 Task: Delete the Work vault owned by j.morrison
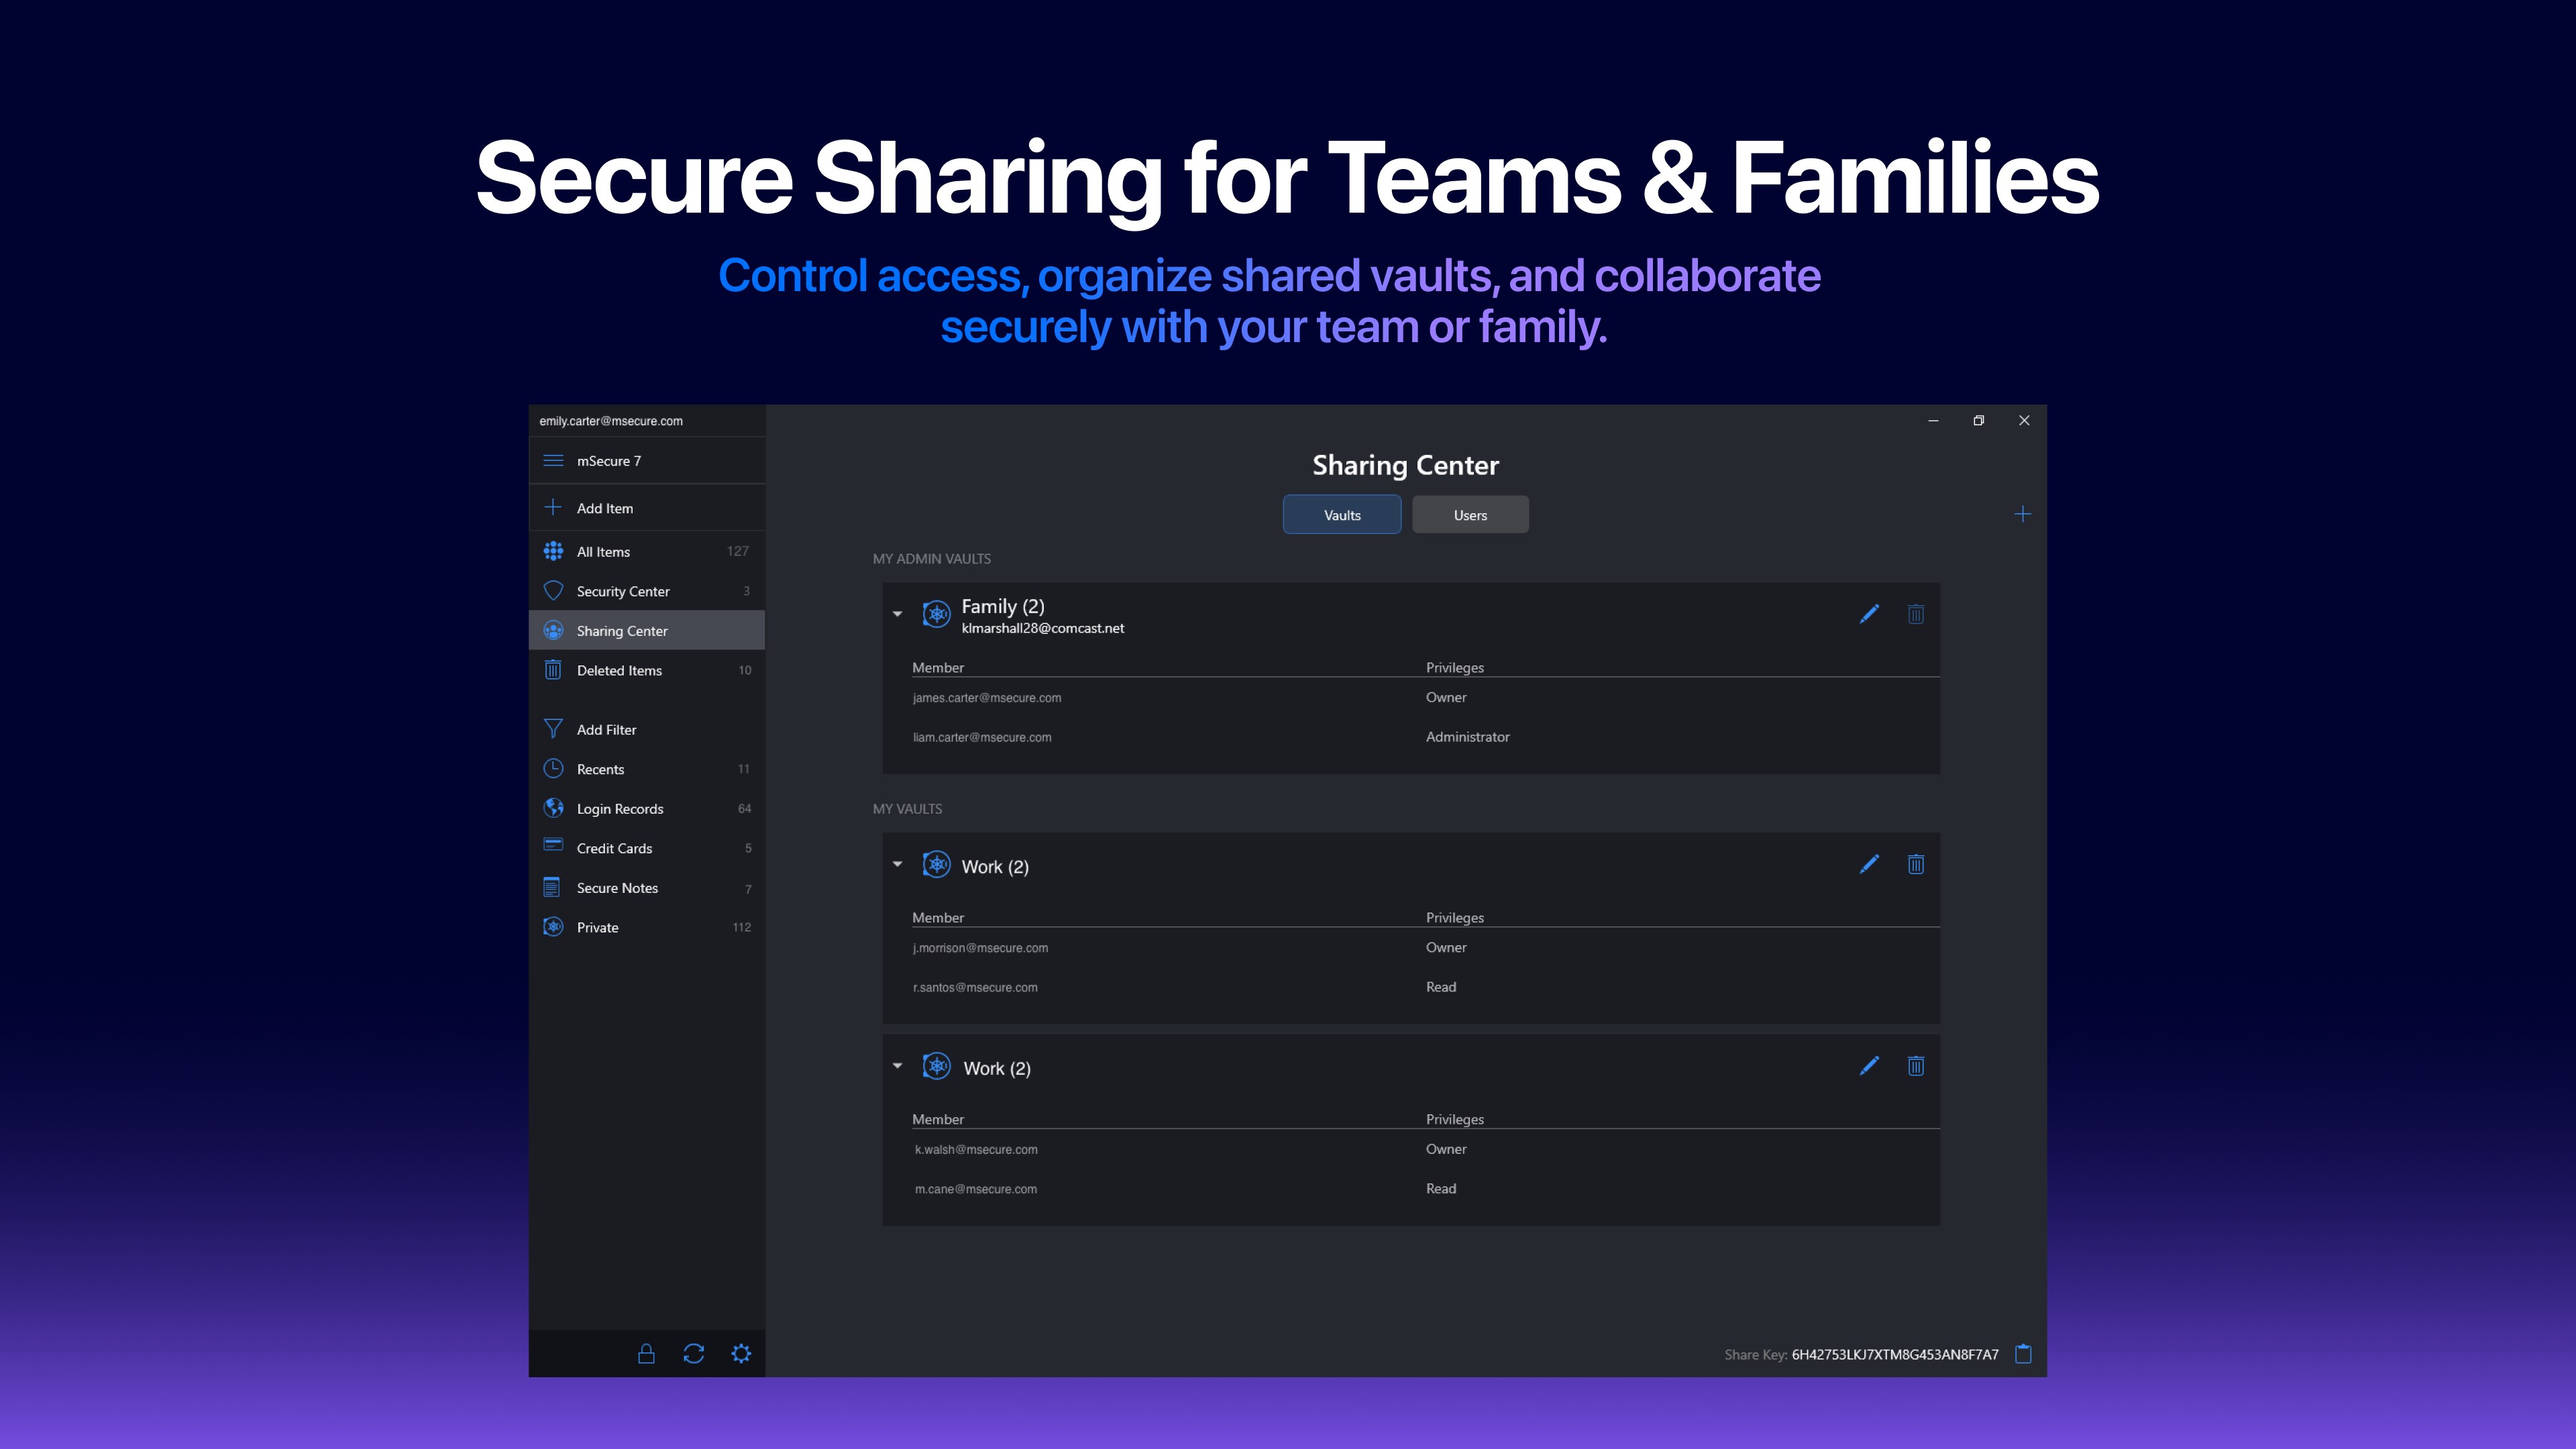click(1916, 864)
